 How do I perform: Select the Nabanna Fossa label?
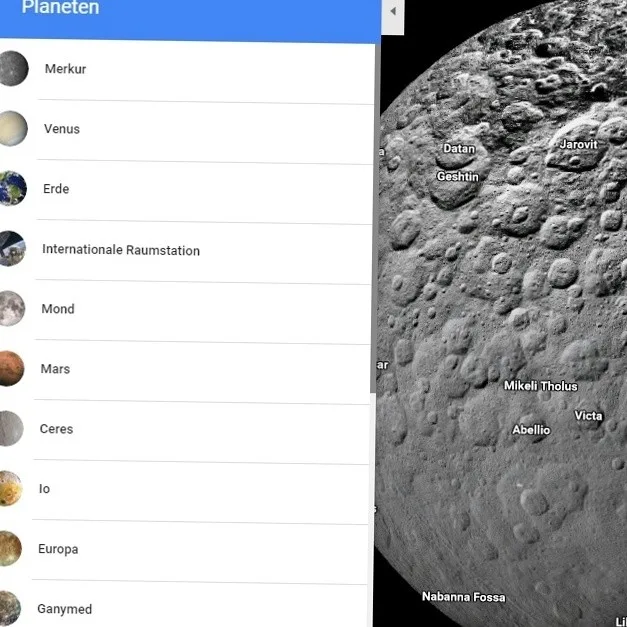(x=463, y=597)
